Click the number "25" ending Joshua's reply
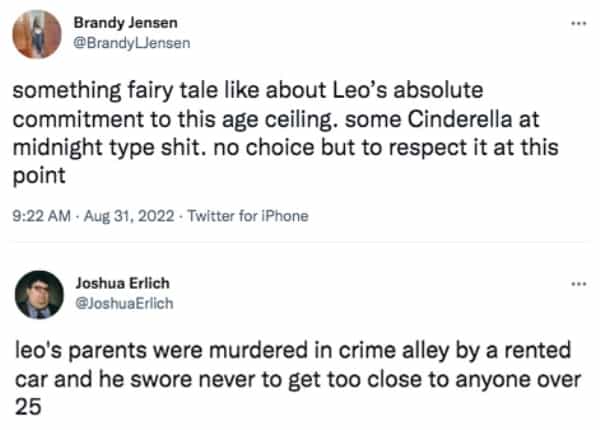 26,405
